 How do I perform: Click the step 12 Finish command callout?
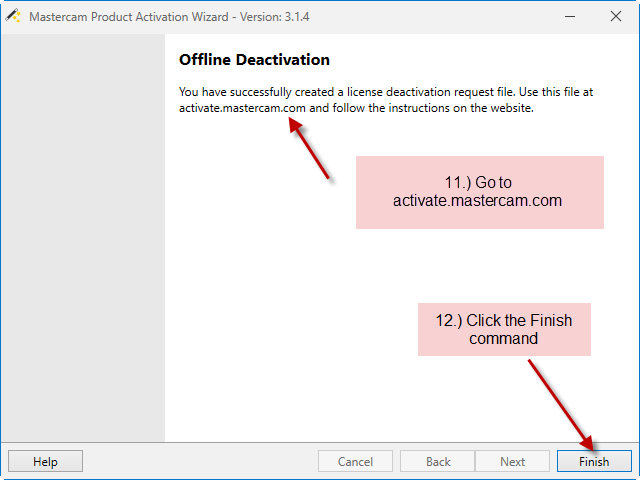pyautogui.click(x=504, y=329)
